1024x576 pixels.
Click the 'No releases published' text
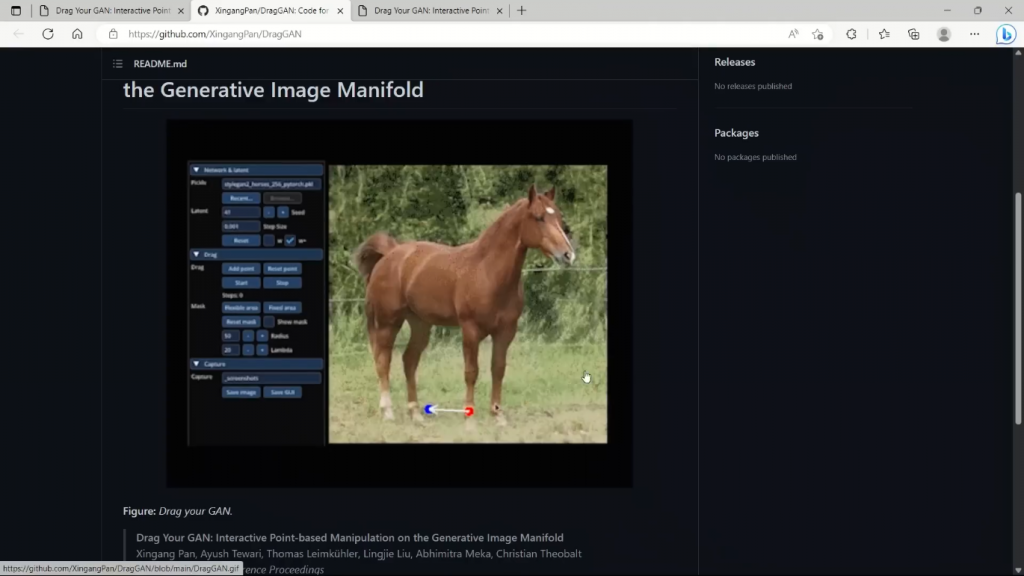click(x=753, y=86)
